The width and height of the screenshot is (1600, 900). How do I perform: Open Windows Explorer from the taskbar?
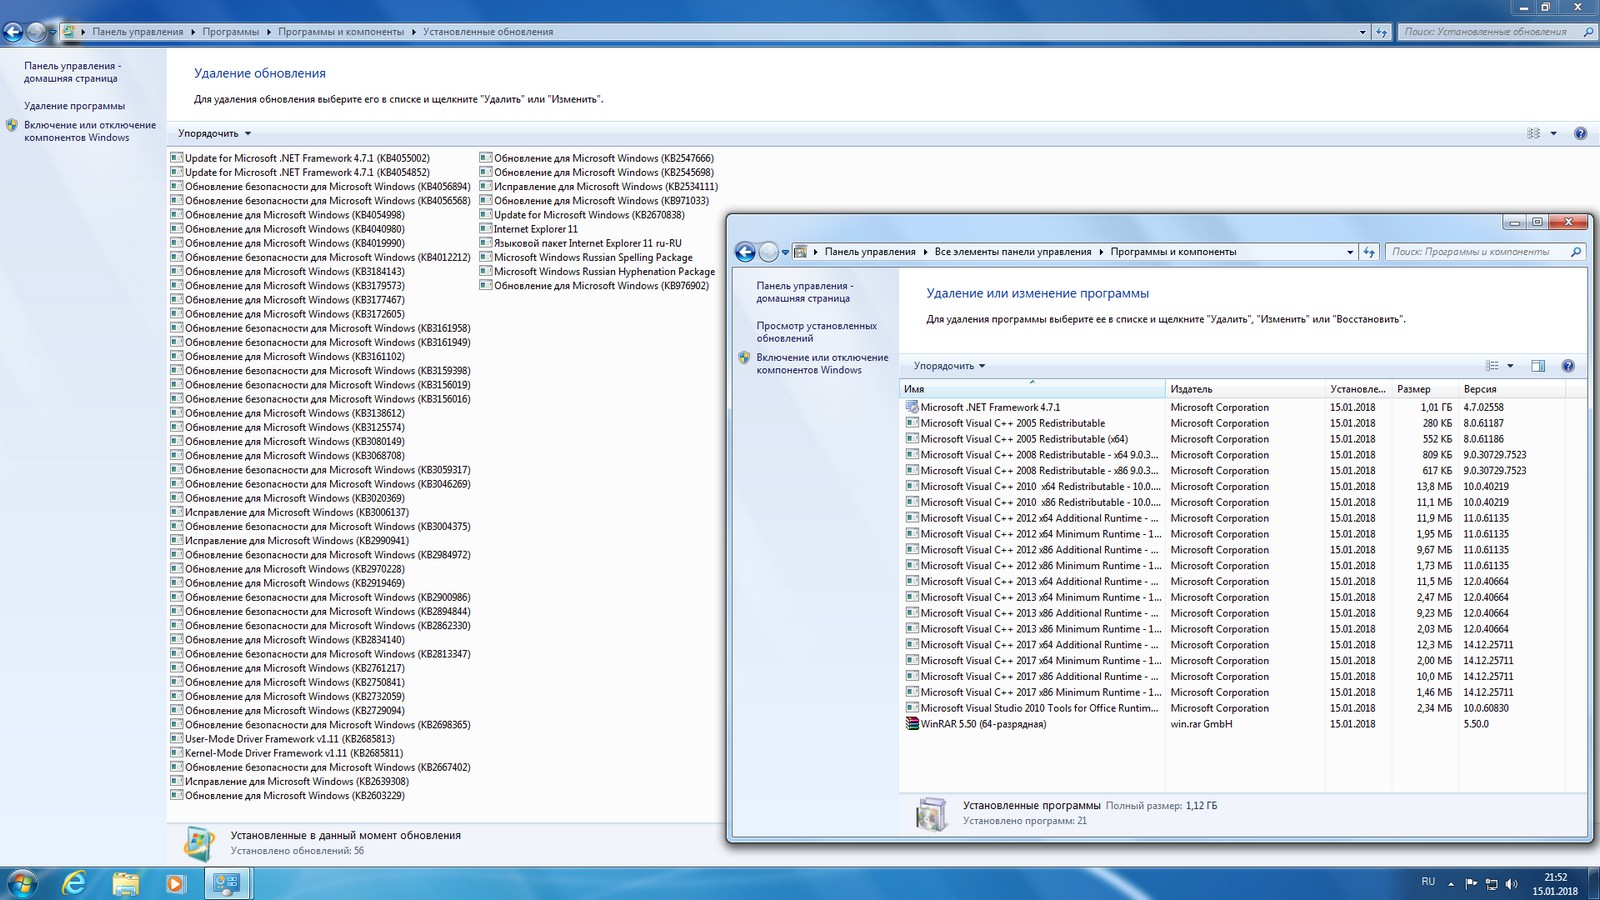tap(126, 883)
